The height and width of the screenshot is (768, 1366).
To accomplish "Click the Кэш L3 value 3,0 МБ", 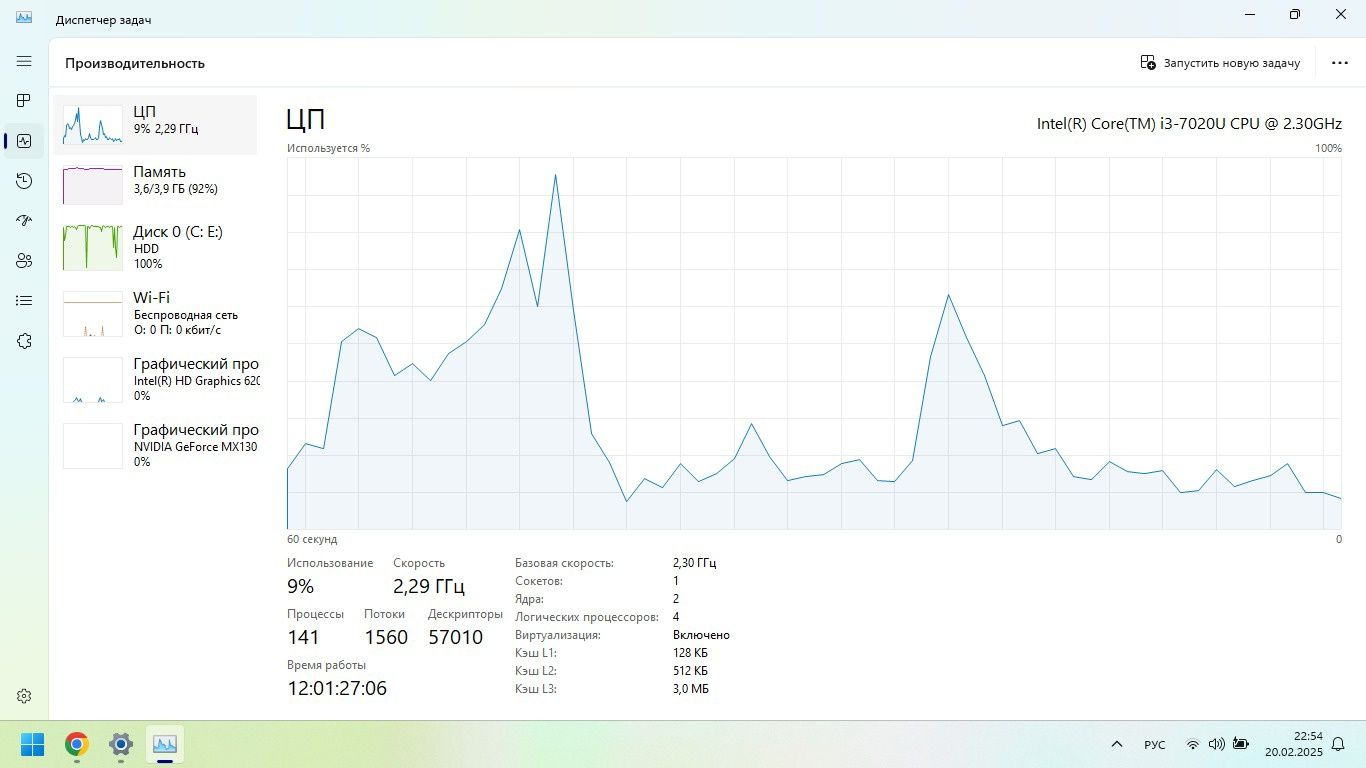I will [691, 689].
